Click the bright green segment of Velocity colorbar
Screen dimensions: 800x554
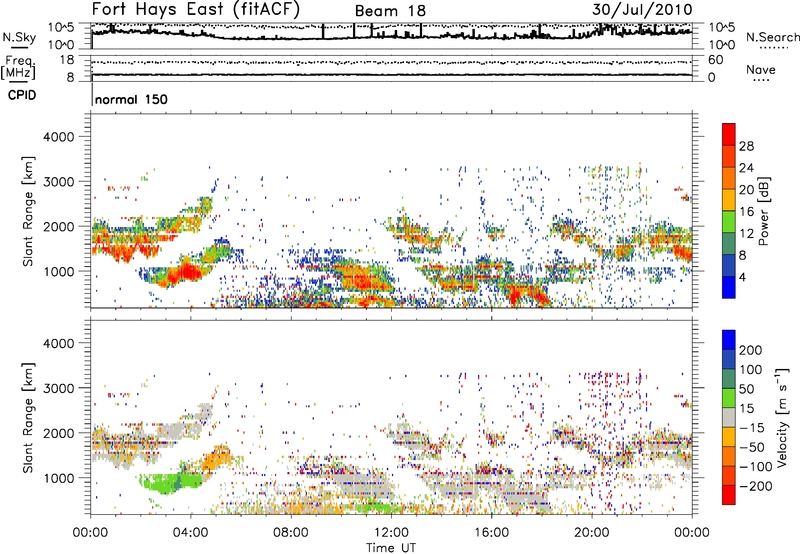(x=729, y=398)
